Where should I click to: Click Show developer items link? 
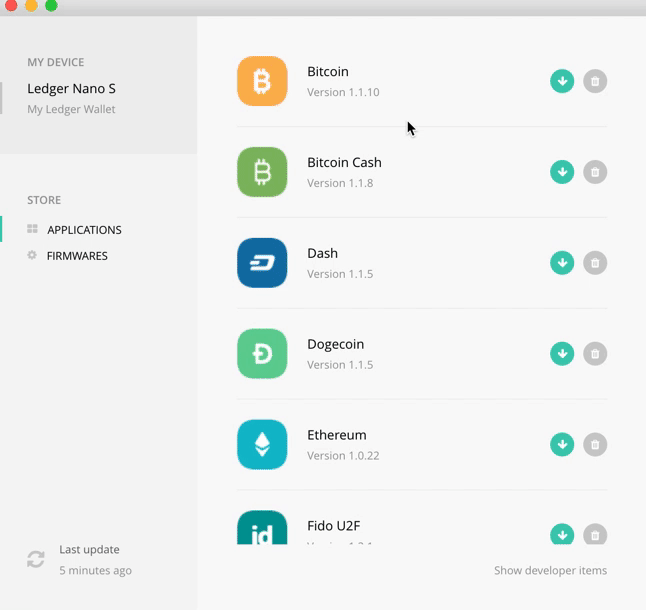[550, 570]
